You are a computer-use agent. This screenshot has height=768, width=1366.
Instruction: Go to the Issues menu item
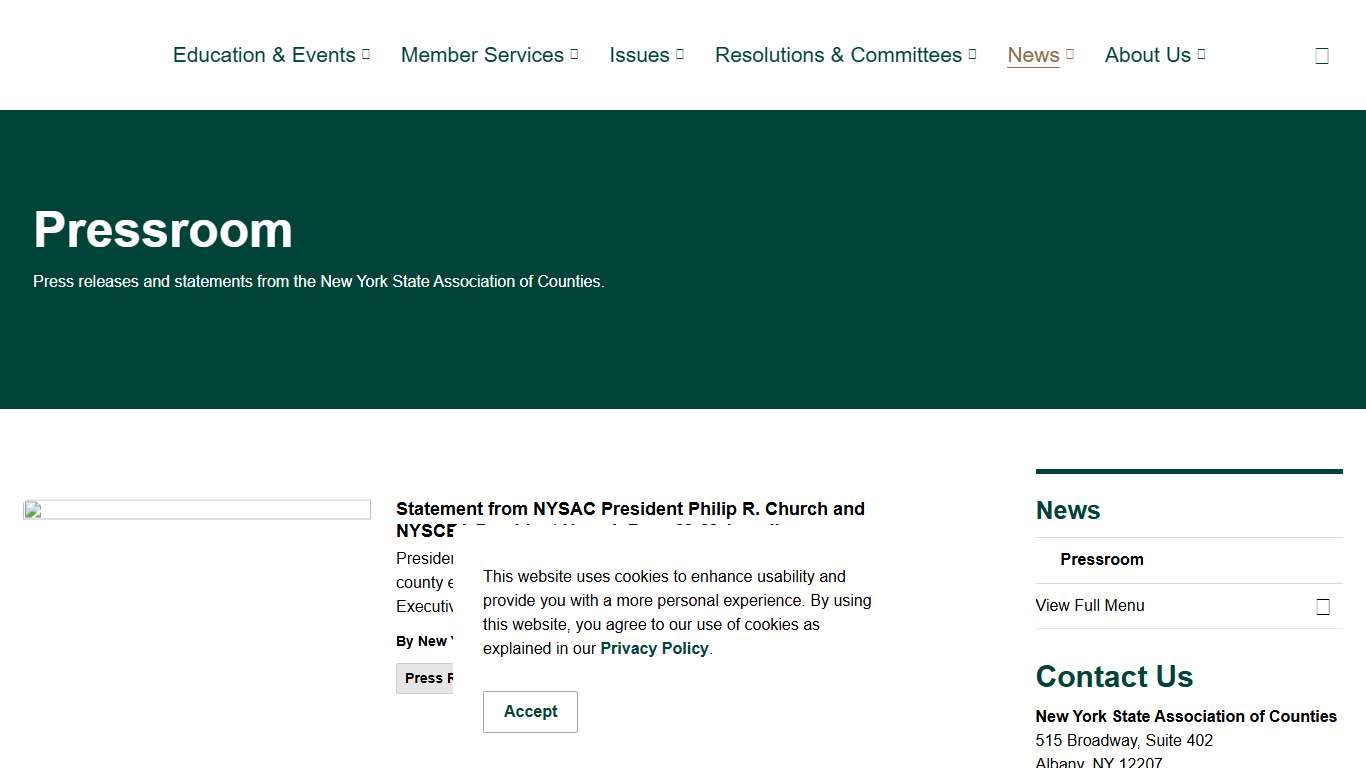coord(639,55)
